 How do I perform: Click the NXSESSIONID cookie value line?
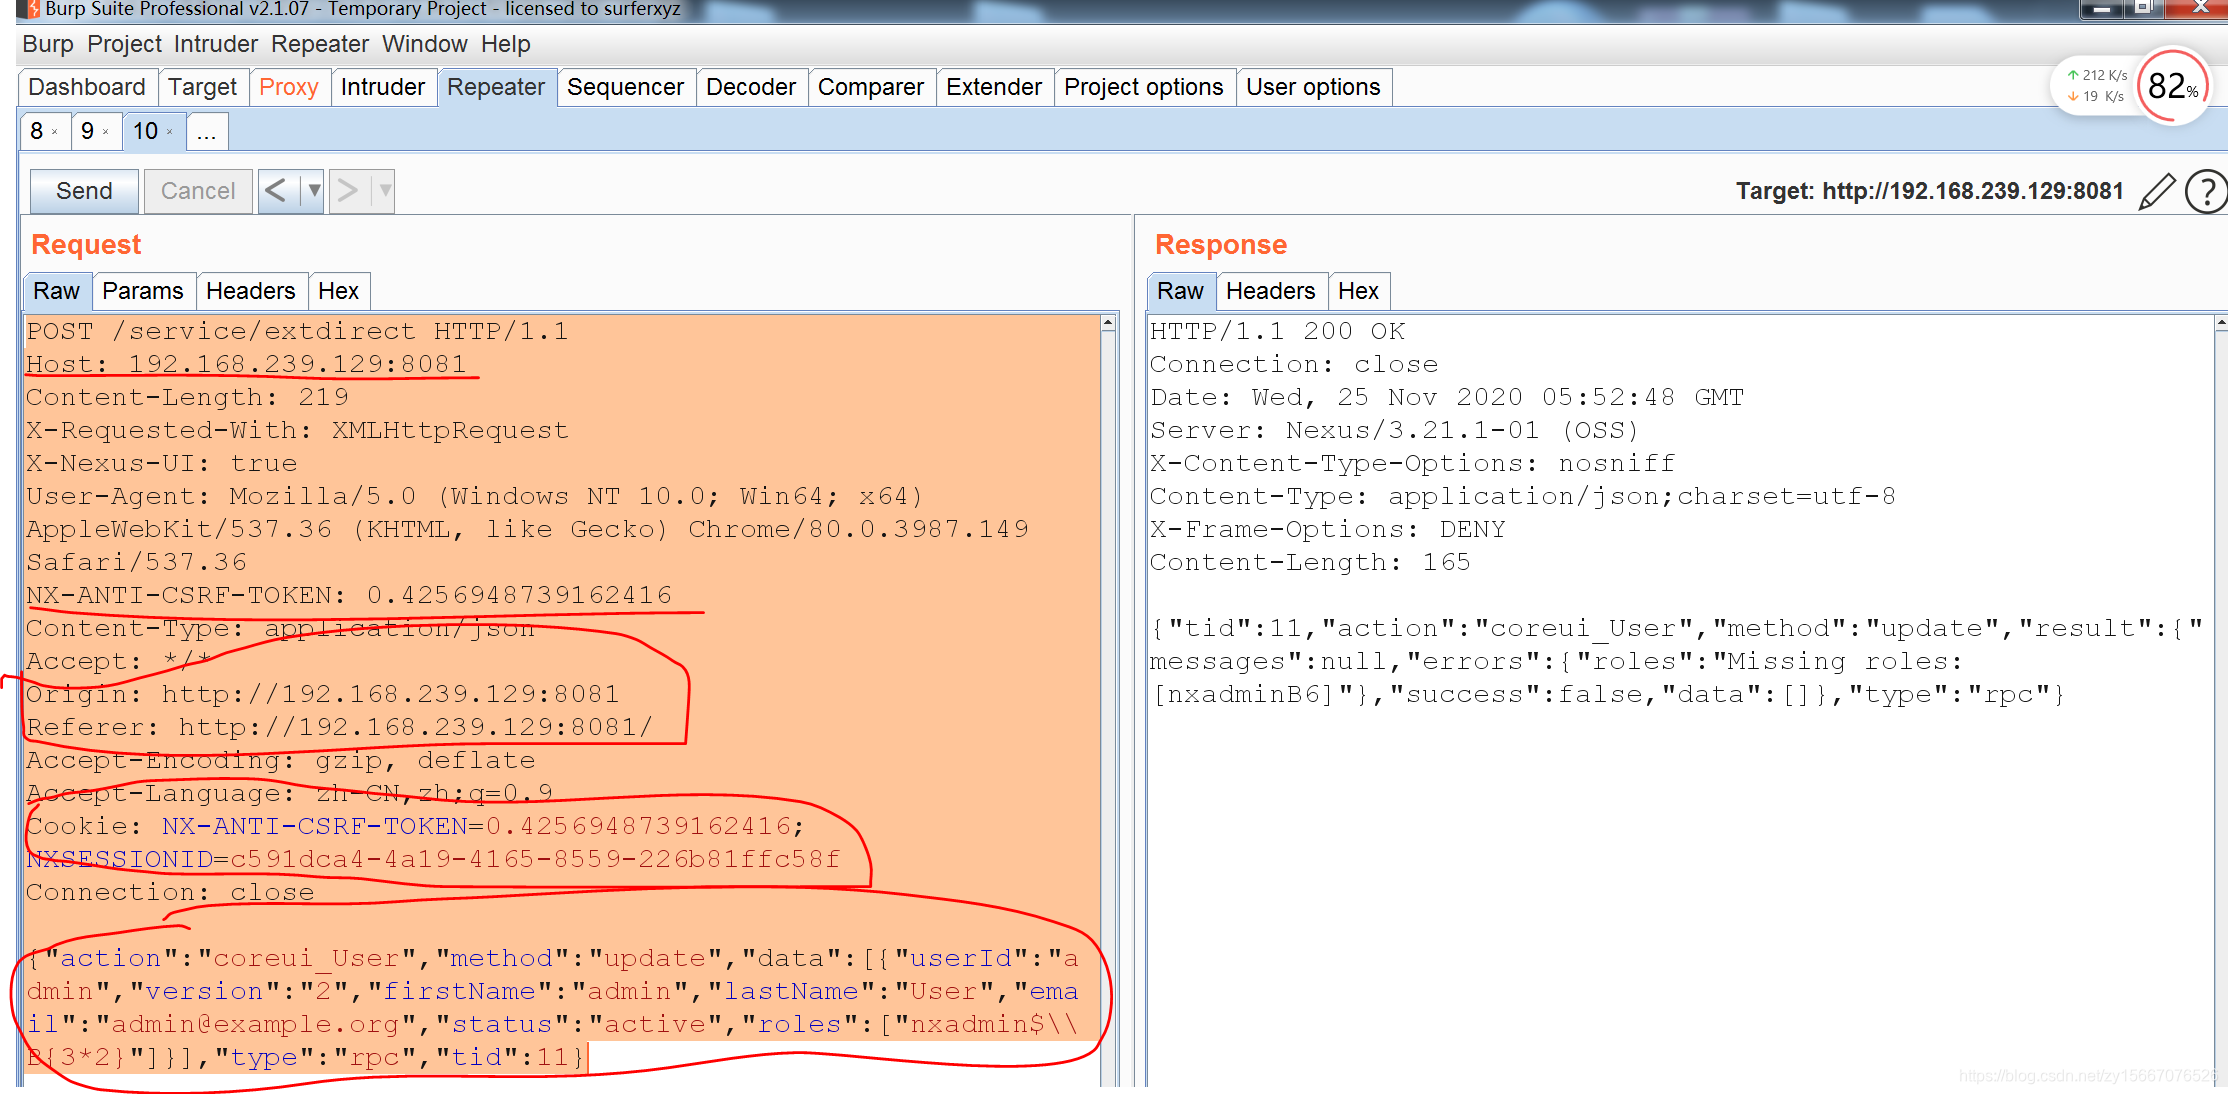(433, 859)
